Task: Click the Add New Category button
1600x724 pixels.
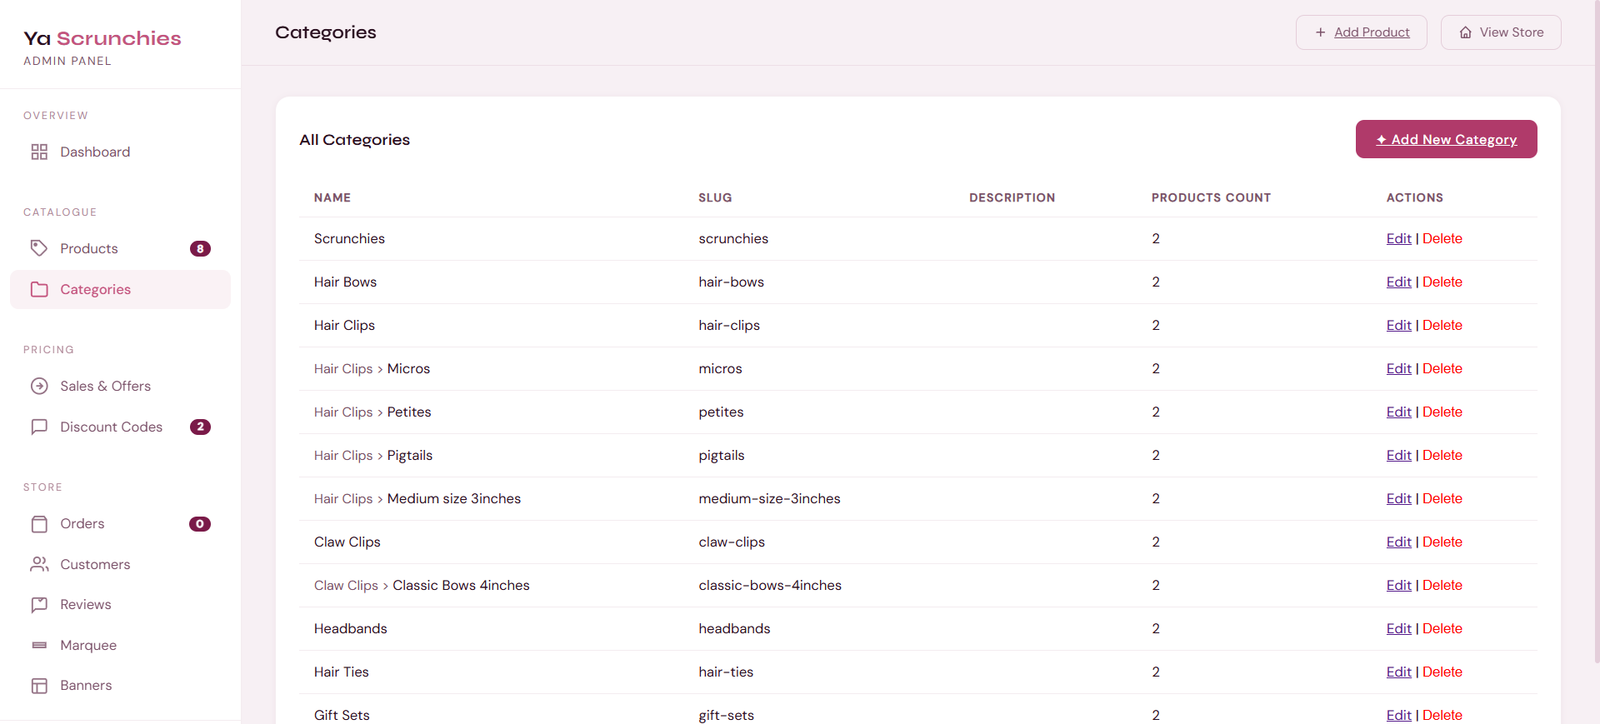Action: [1446, 139]
